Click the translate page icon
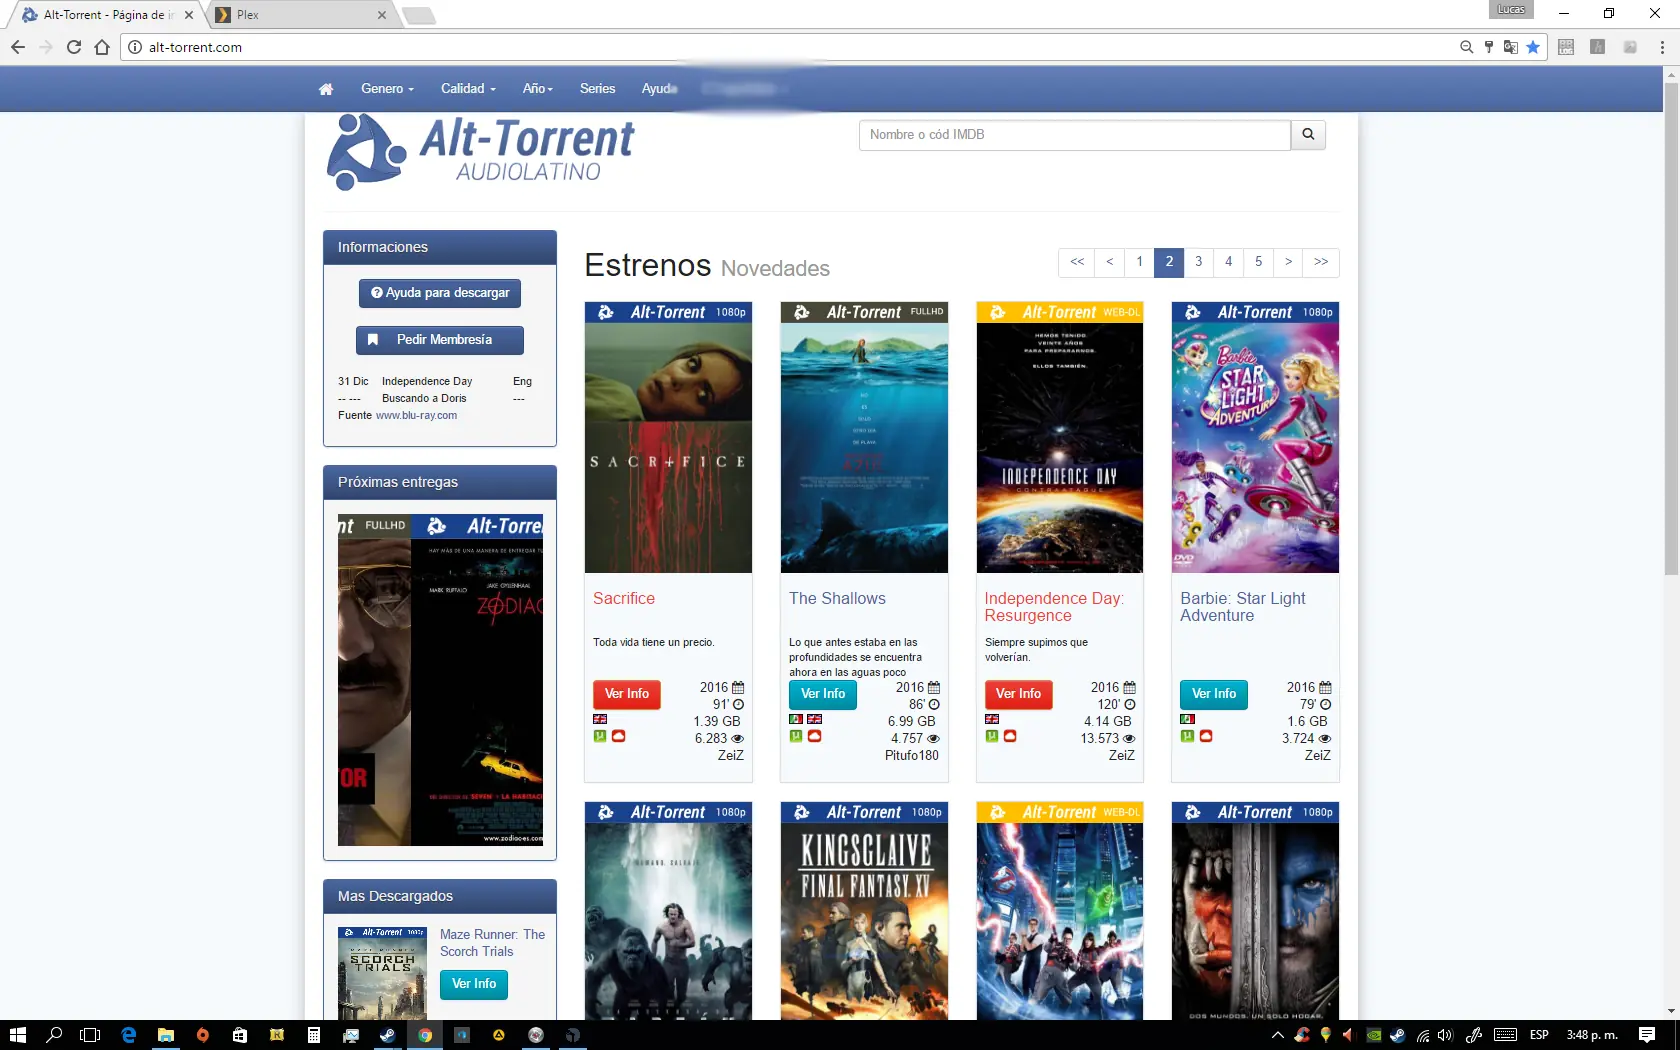 click(1511, 47)
